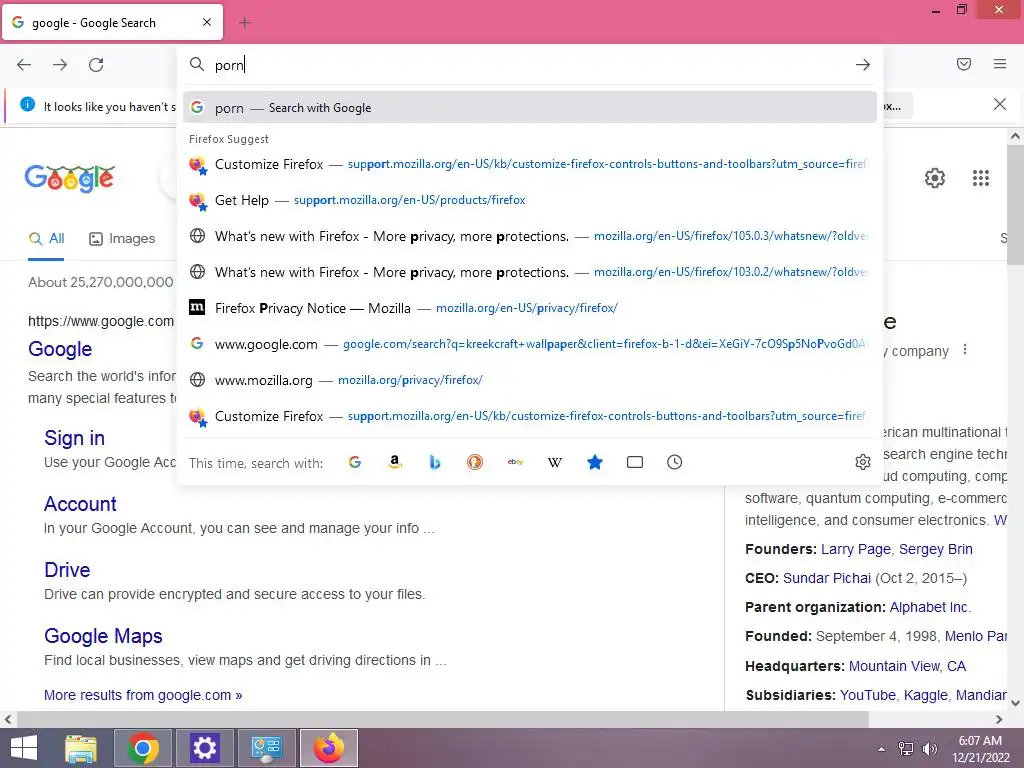Open the YouTube subsidiary link
Screen dimensions: 1024x768
(867, 695)
